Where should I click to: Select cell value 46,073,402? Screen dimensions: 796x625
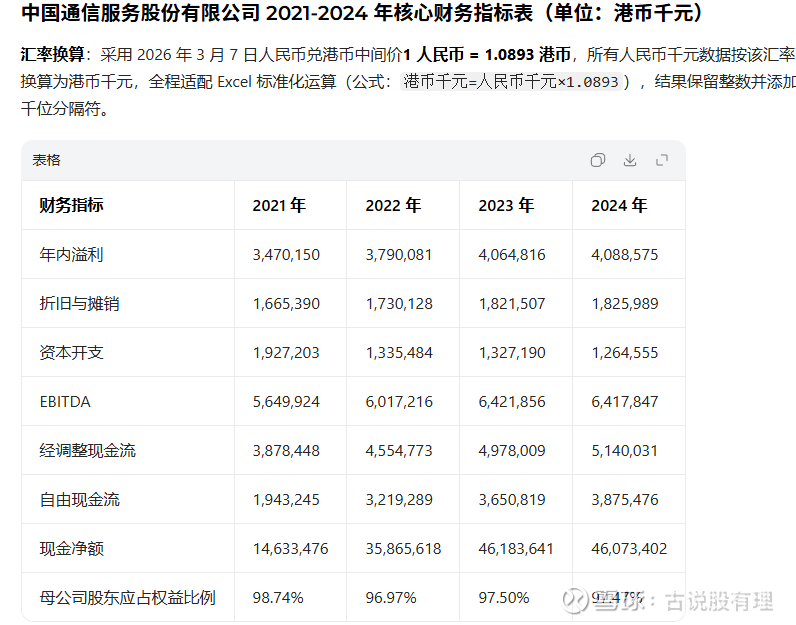point(629,548)
